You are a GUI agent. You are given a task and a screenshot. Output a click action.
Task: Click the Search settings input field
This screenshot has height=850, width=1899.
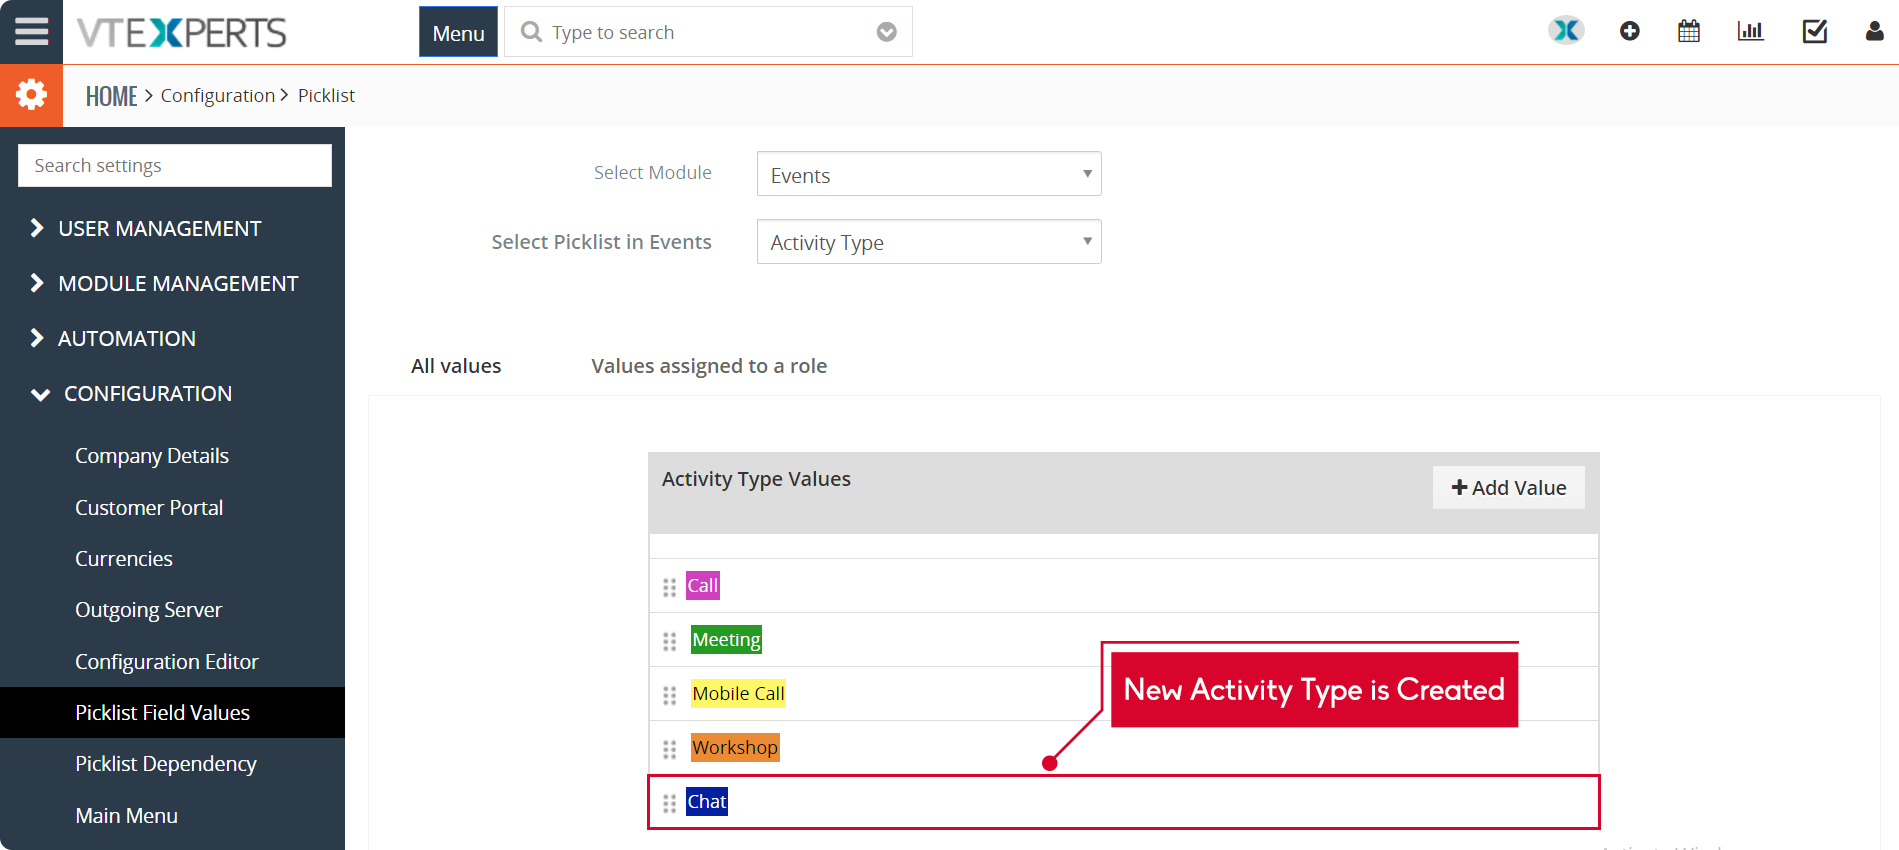[x=175, y=166]
